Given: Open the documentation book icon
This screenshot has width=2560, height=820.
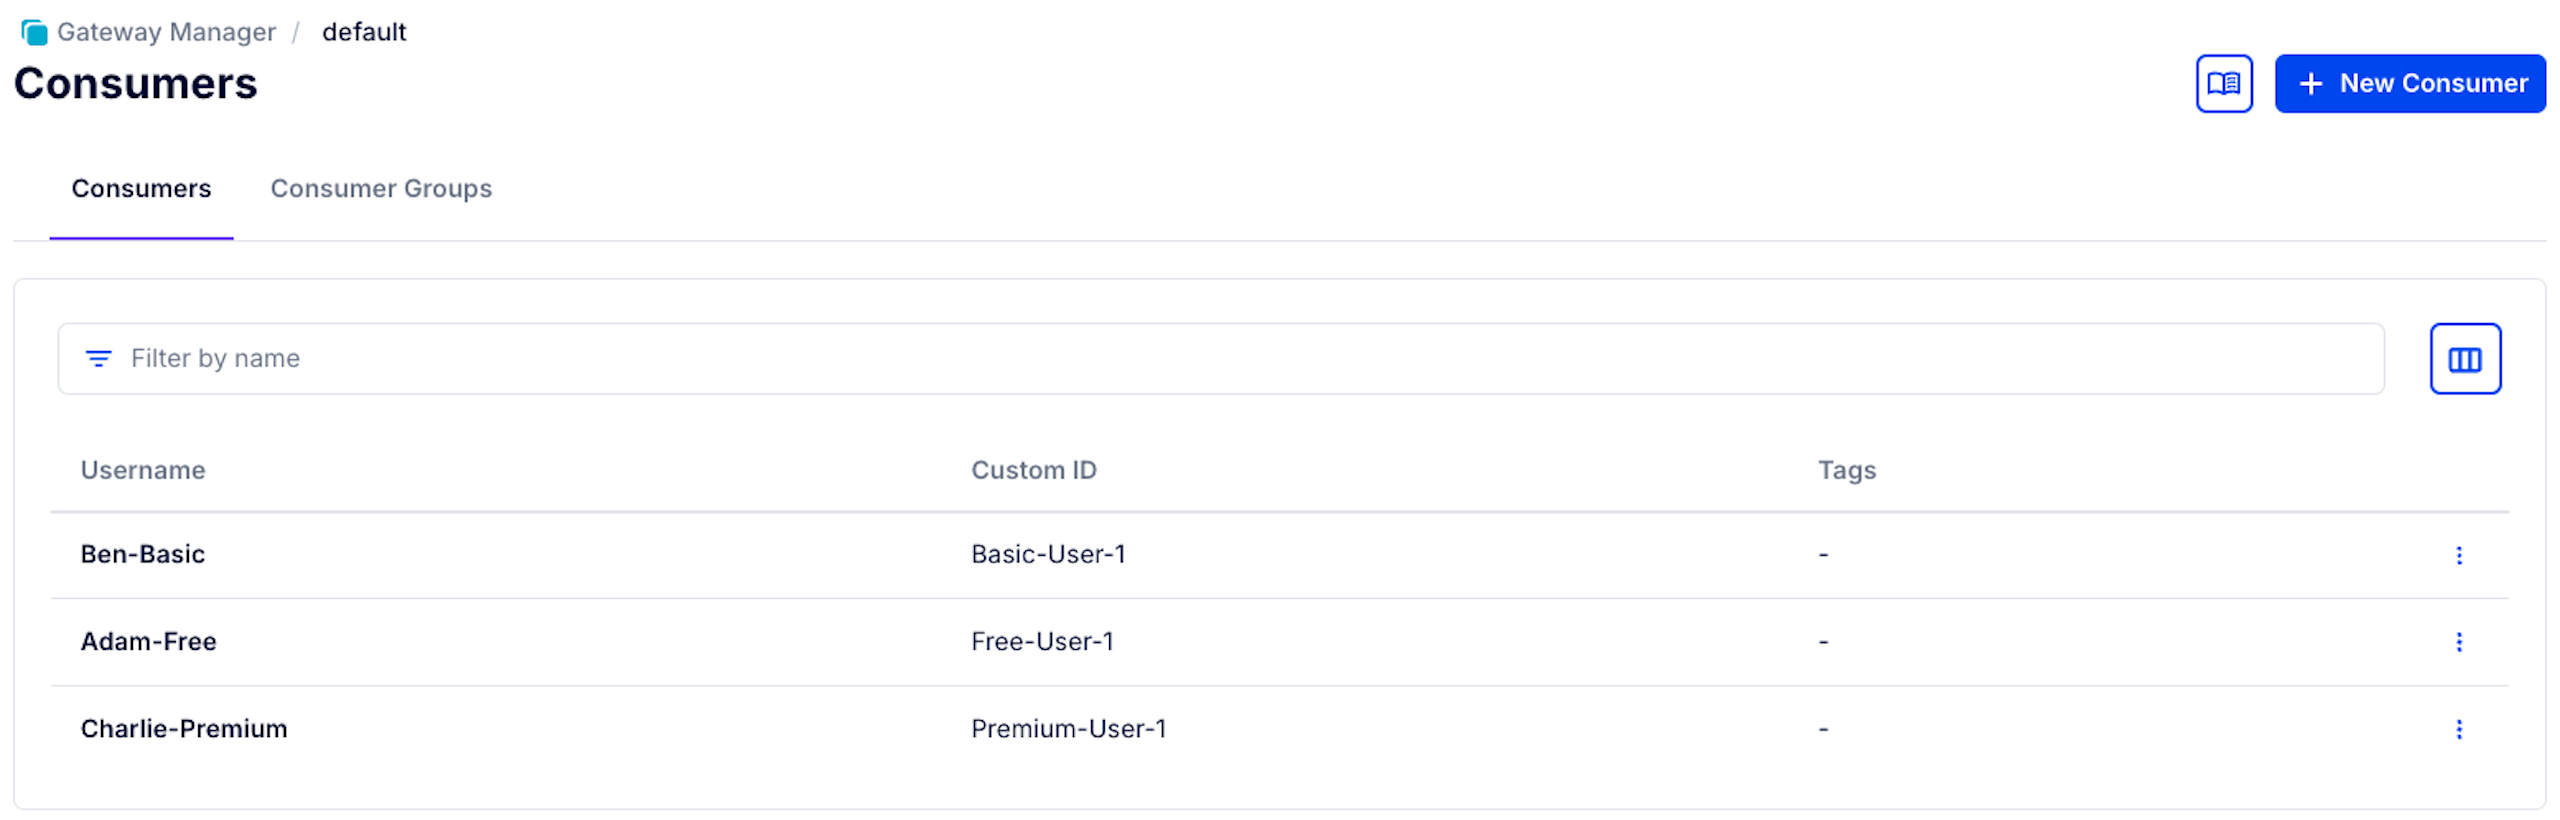Looking at the screenshot, I should pyautogui.click(x=2222, y=84).
